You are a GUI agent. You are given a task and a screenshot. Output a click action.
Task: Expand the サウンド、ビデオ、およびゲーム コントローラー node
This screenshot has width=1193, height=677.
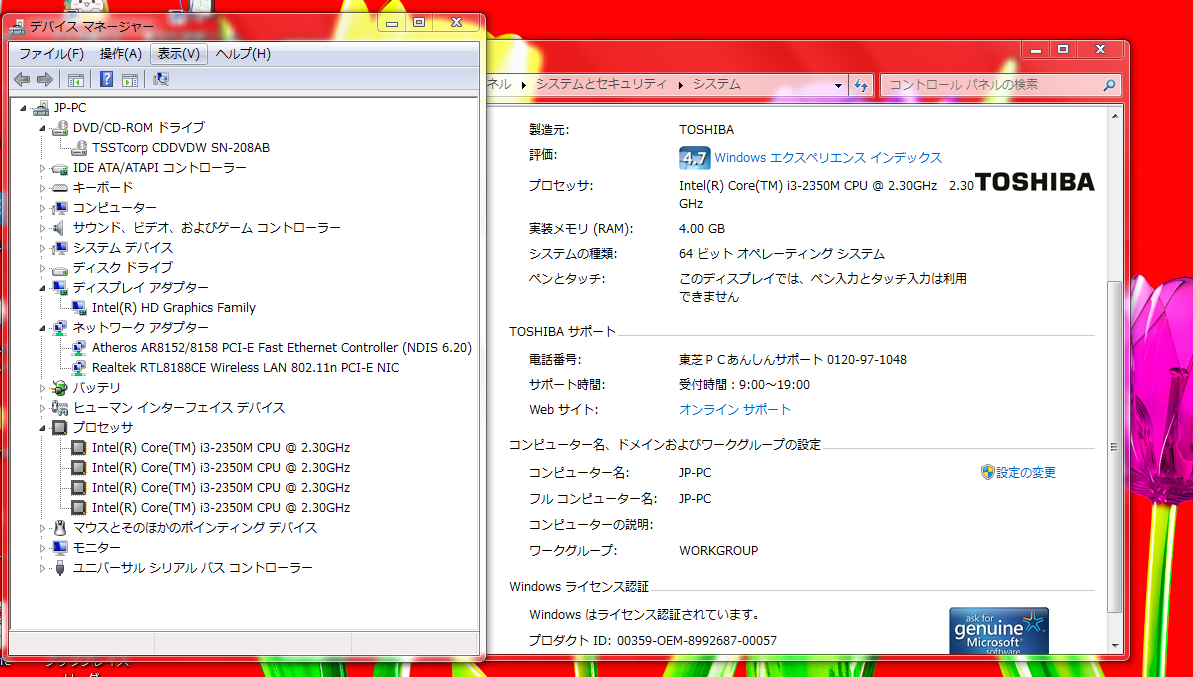coord(43,227)
